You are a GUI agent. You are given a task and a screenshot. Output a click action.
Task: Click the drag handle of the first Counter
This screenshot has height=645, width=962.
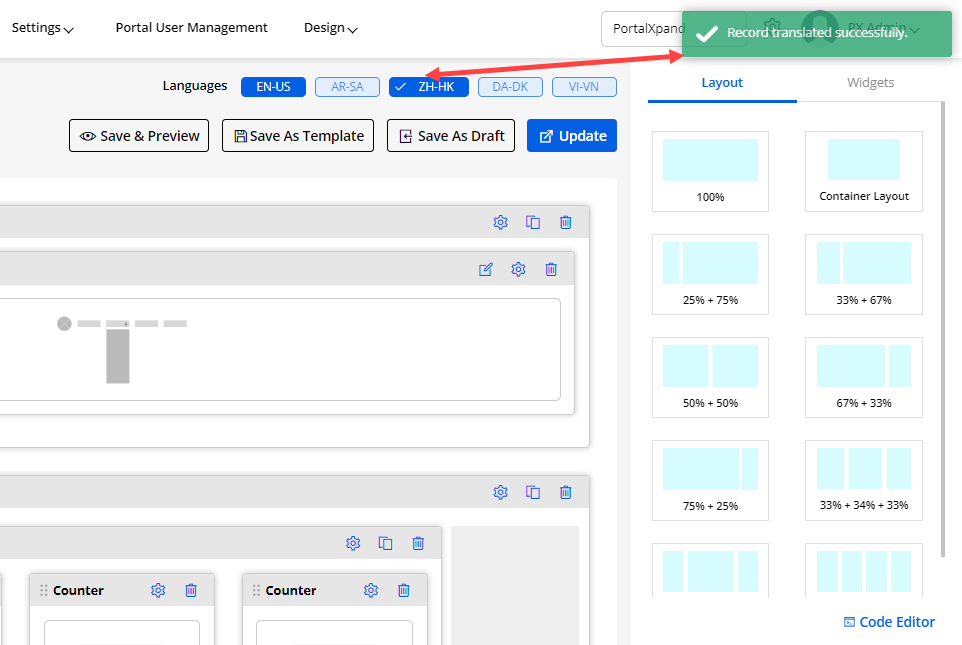click(44, 591)
